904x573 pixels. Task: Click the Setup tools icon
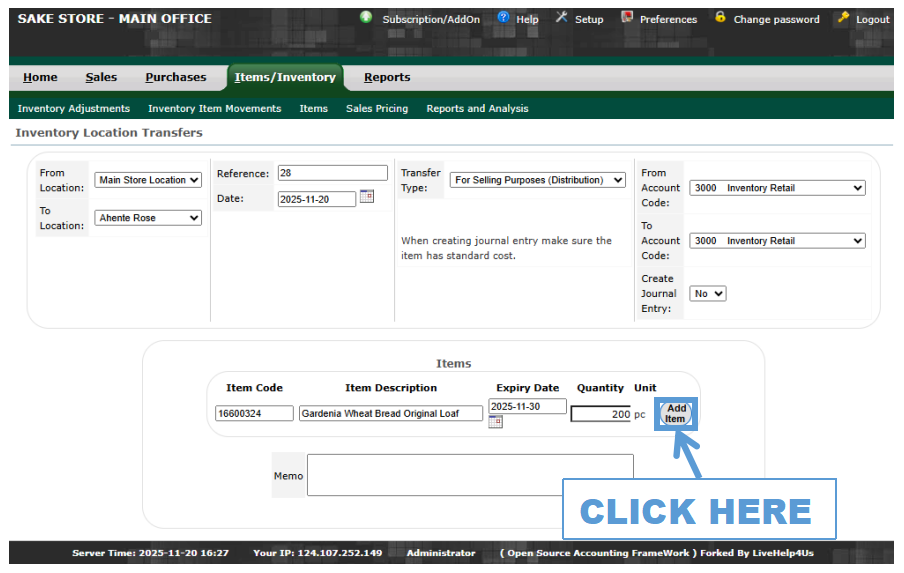pos(561,18)
